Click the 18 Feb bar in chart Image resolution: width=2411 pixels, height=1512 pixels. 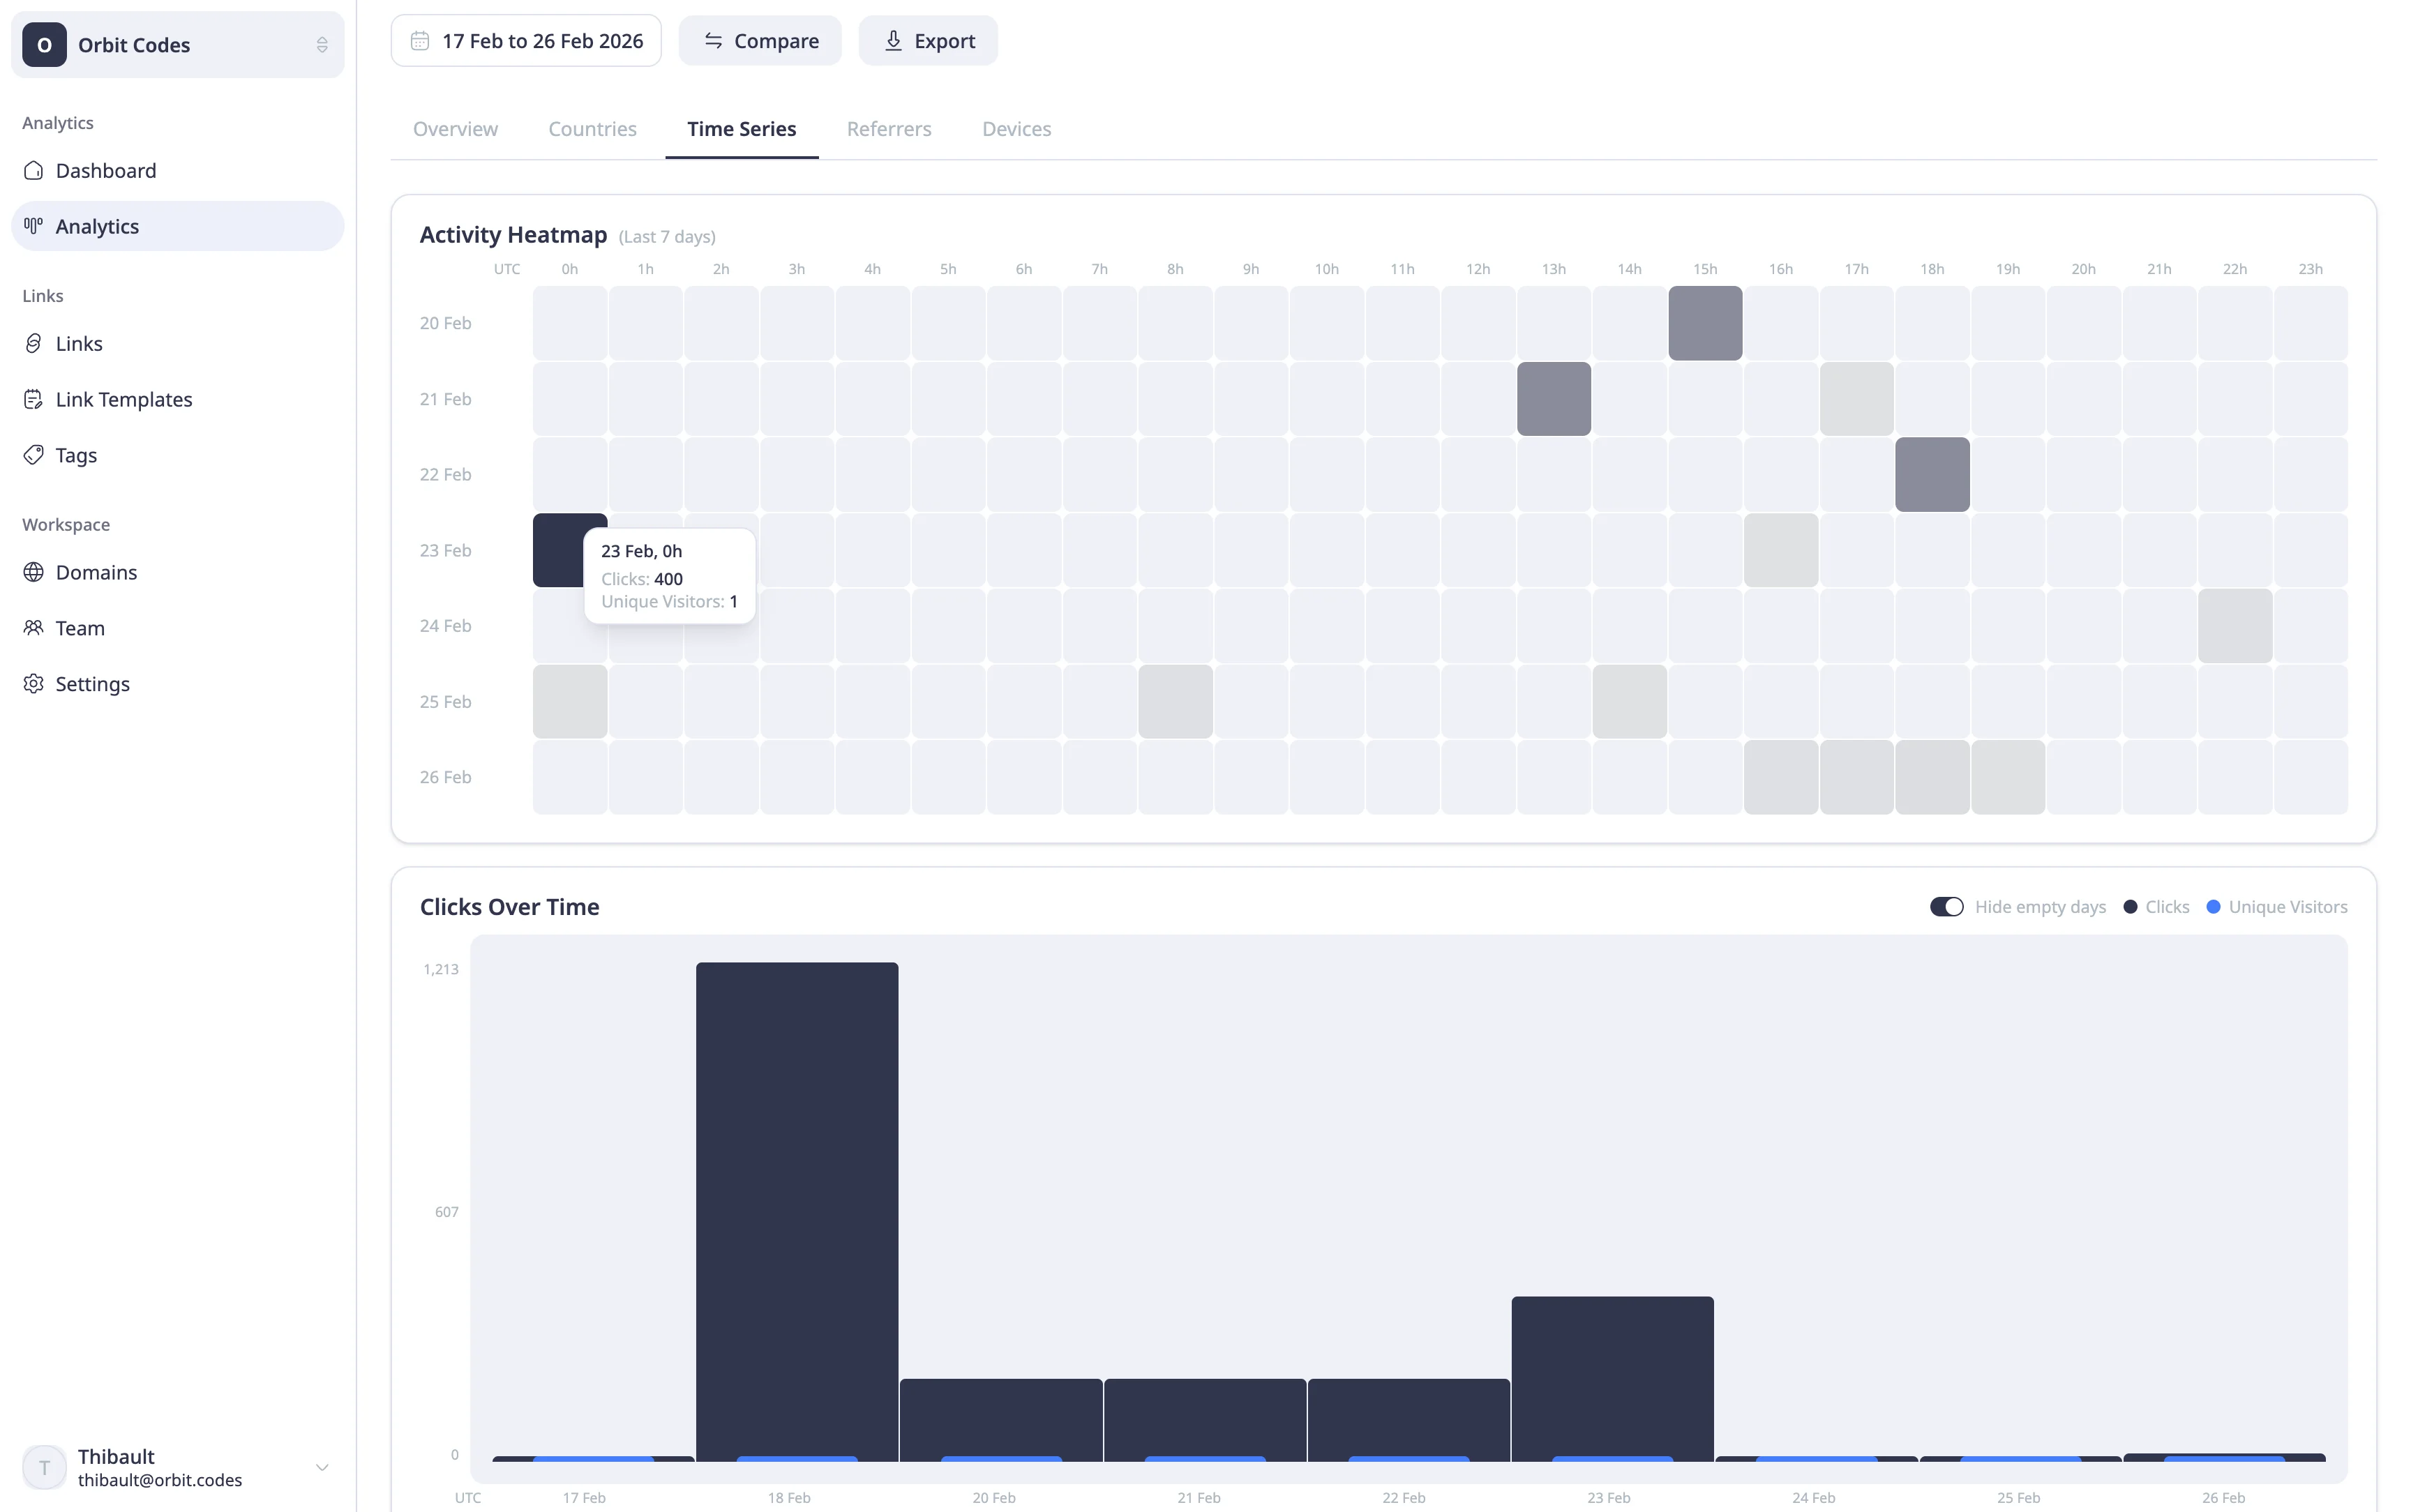point(797,1211)
